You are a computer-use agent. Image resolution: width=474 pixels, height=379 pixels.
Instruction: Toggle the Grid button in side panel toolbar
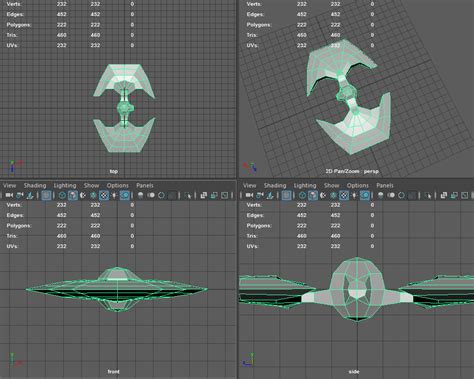pyautogui.click(x=286, y=195)
